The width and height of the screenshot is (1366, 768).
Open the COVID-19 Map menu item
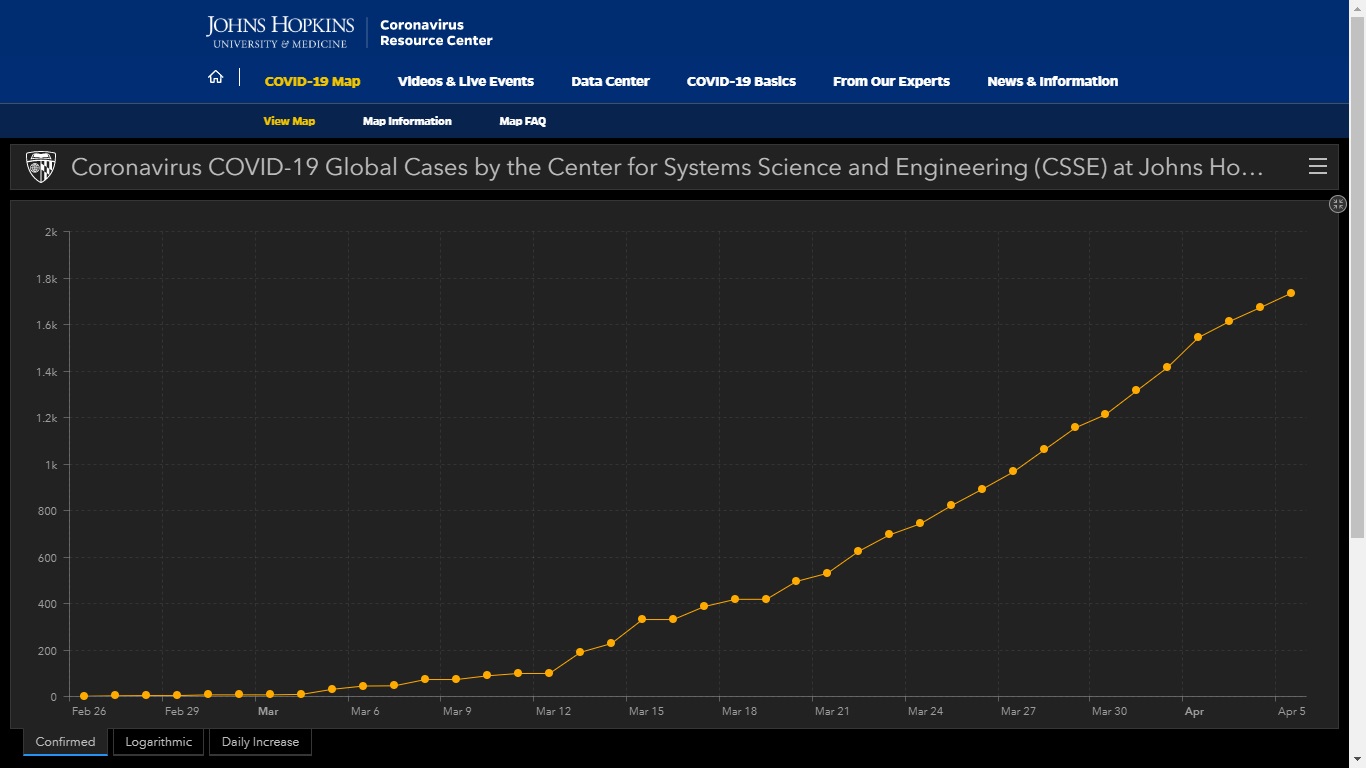tap(312, 82)
